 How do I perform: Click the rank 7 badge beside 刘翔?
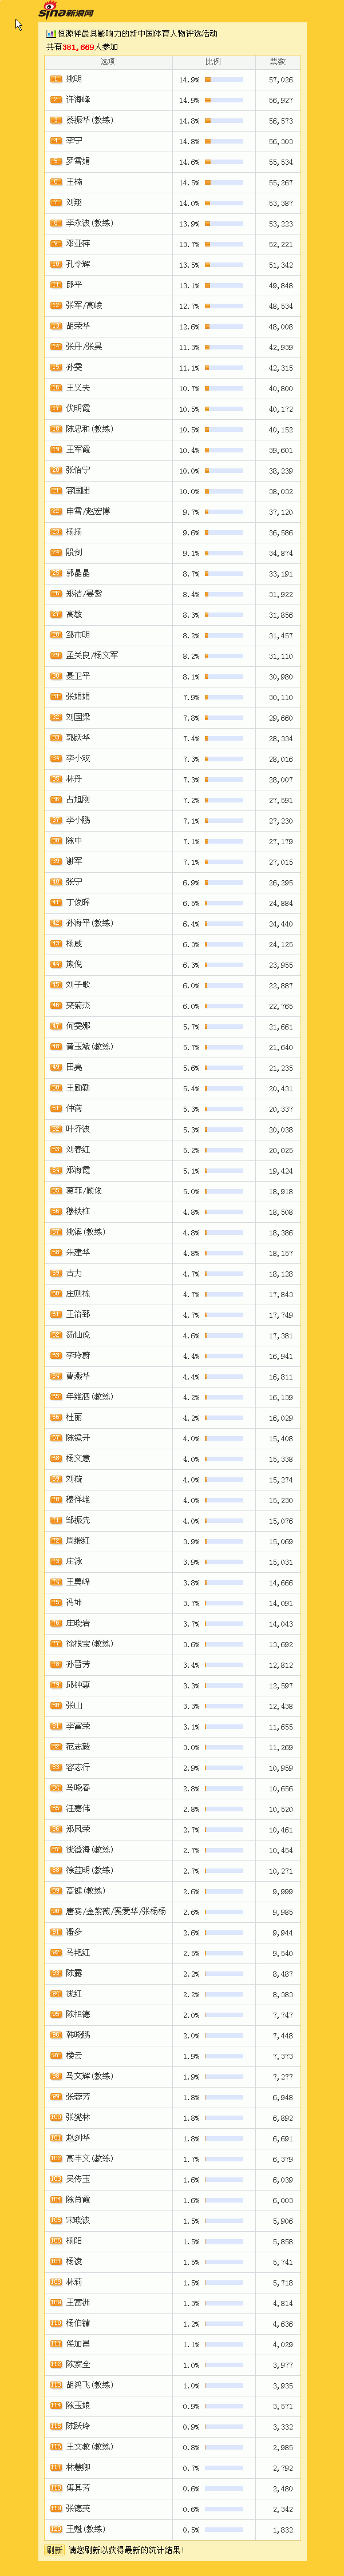(56, 203)
